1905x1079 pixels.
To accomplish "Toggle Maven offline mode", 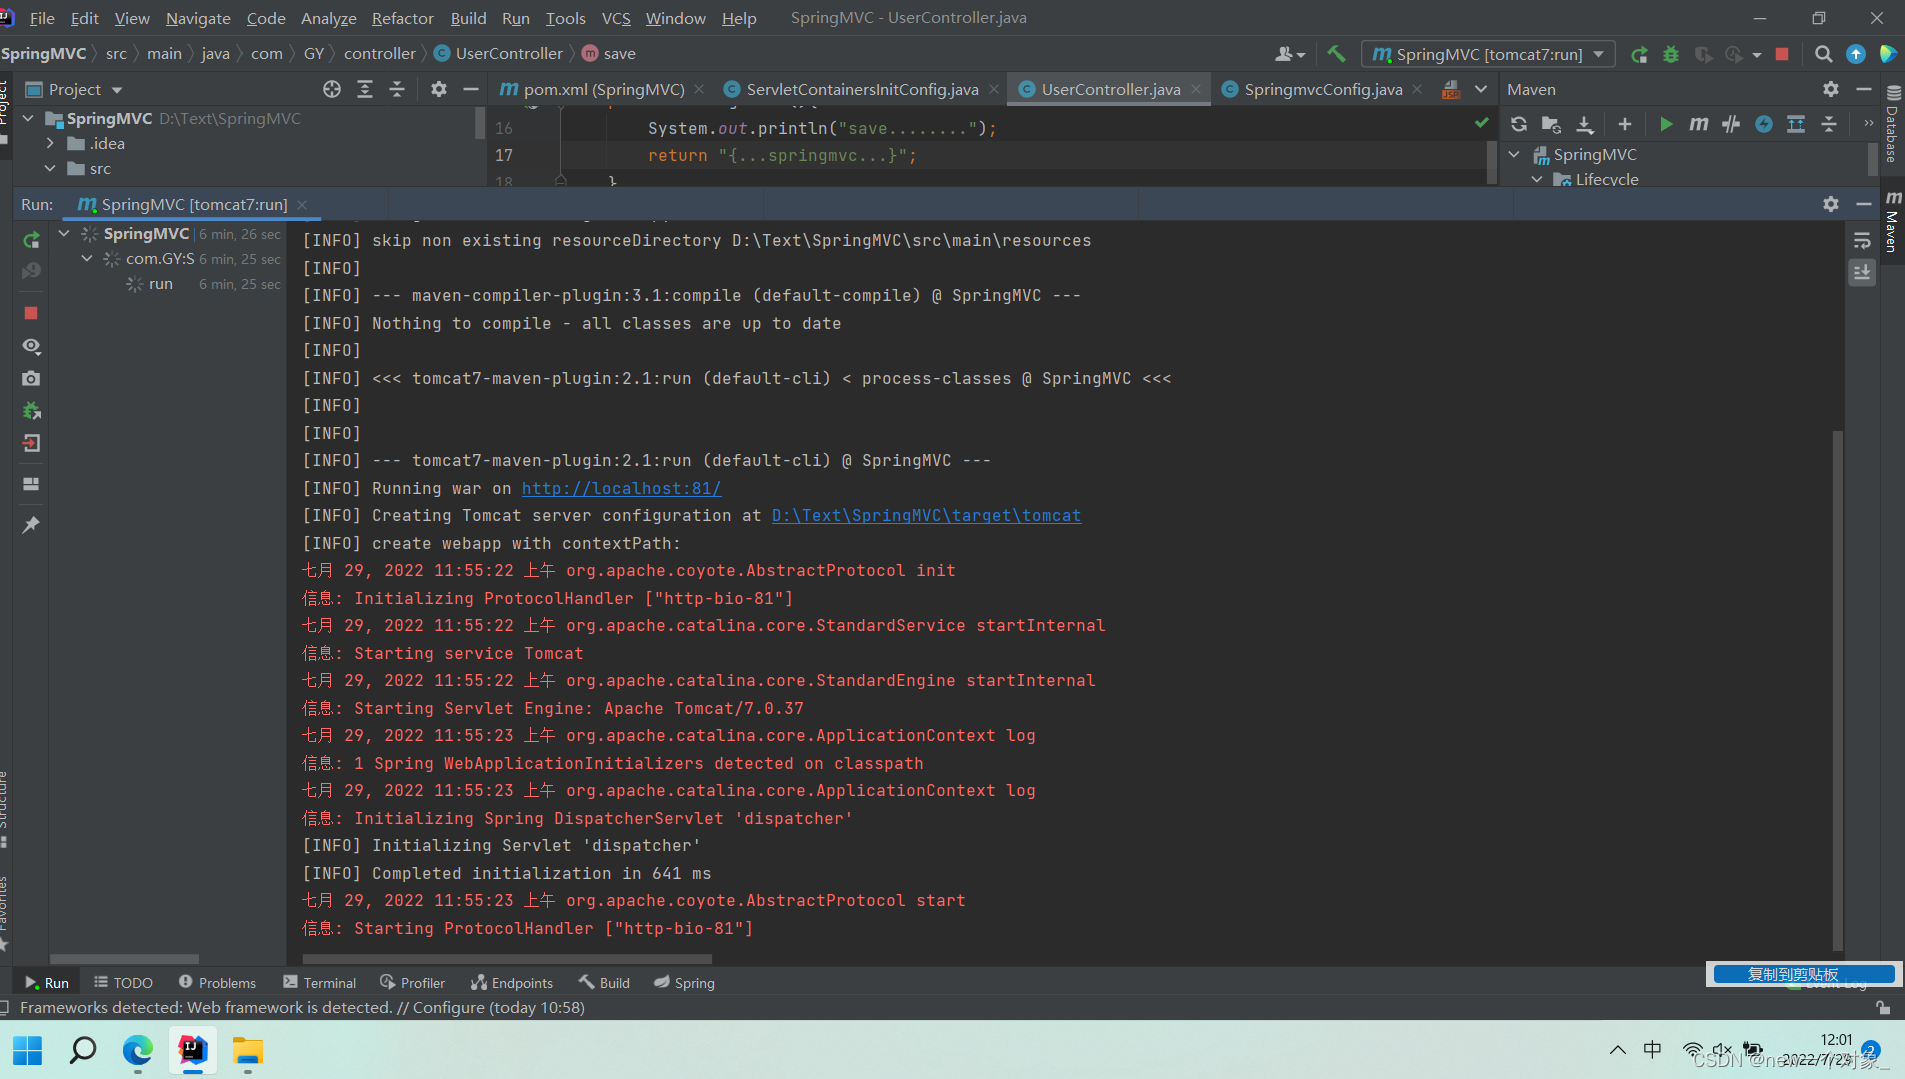I will pos(1731,124).
